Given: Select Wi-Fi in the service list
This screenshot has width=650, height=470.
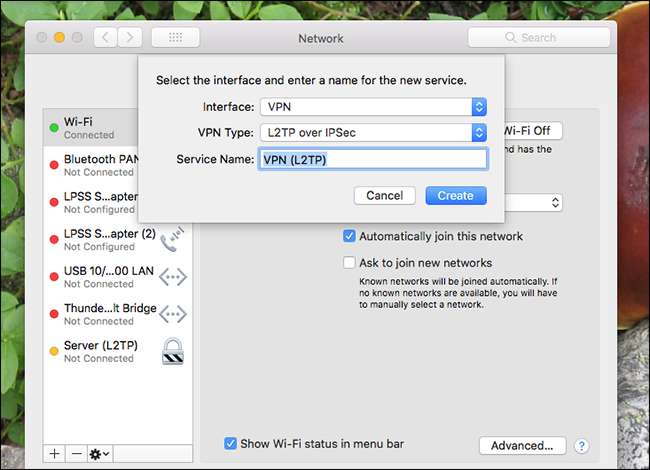Looking at the screenshot, I should [x=91, y=128].
